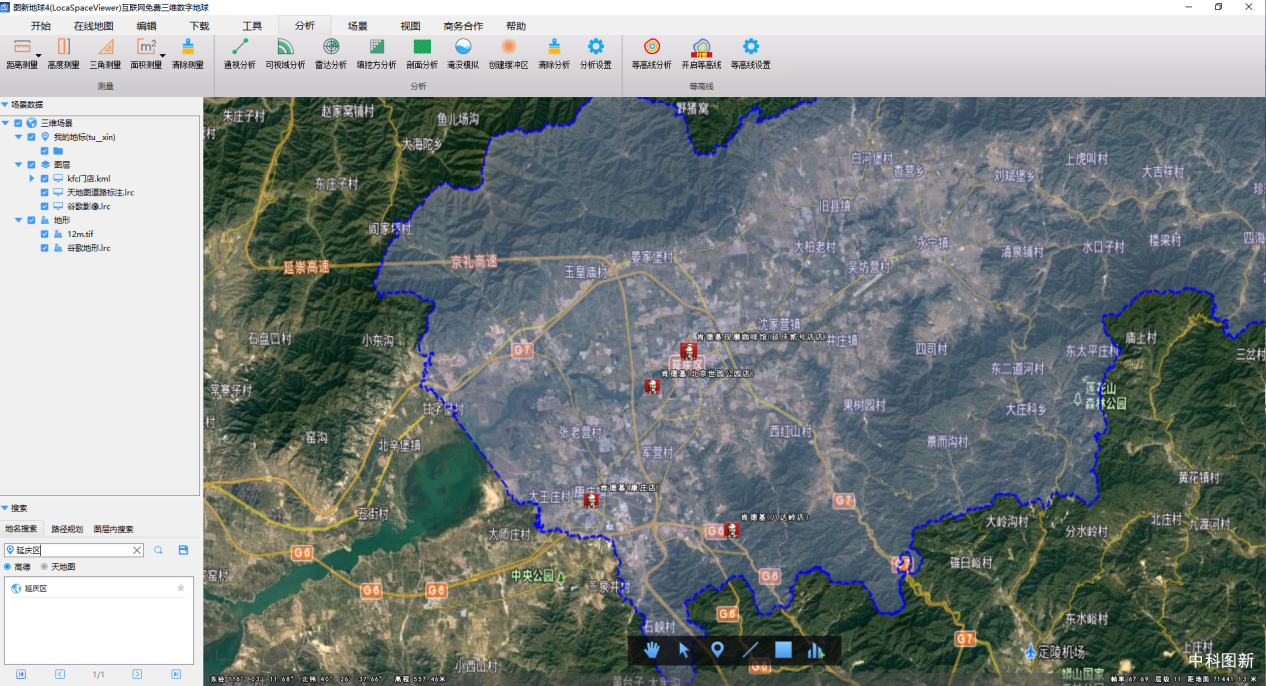This screenshot has width=1266, height=686.
Task: Open the 路径规划 search tab
Action: click(x=68, y=529)
